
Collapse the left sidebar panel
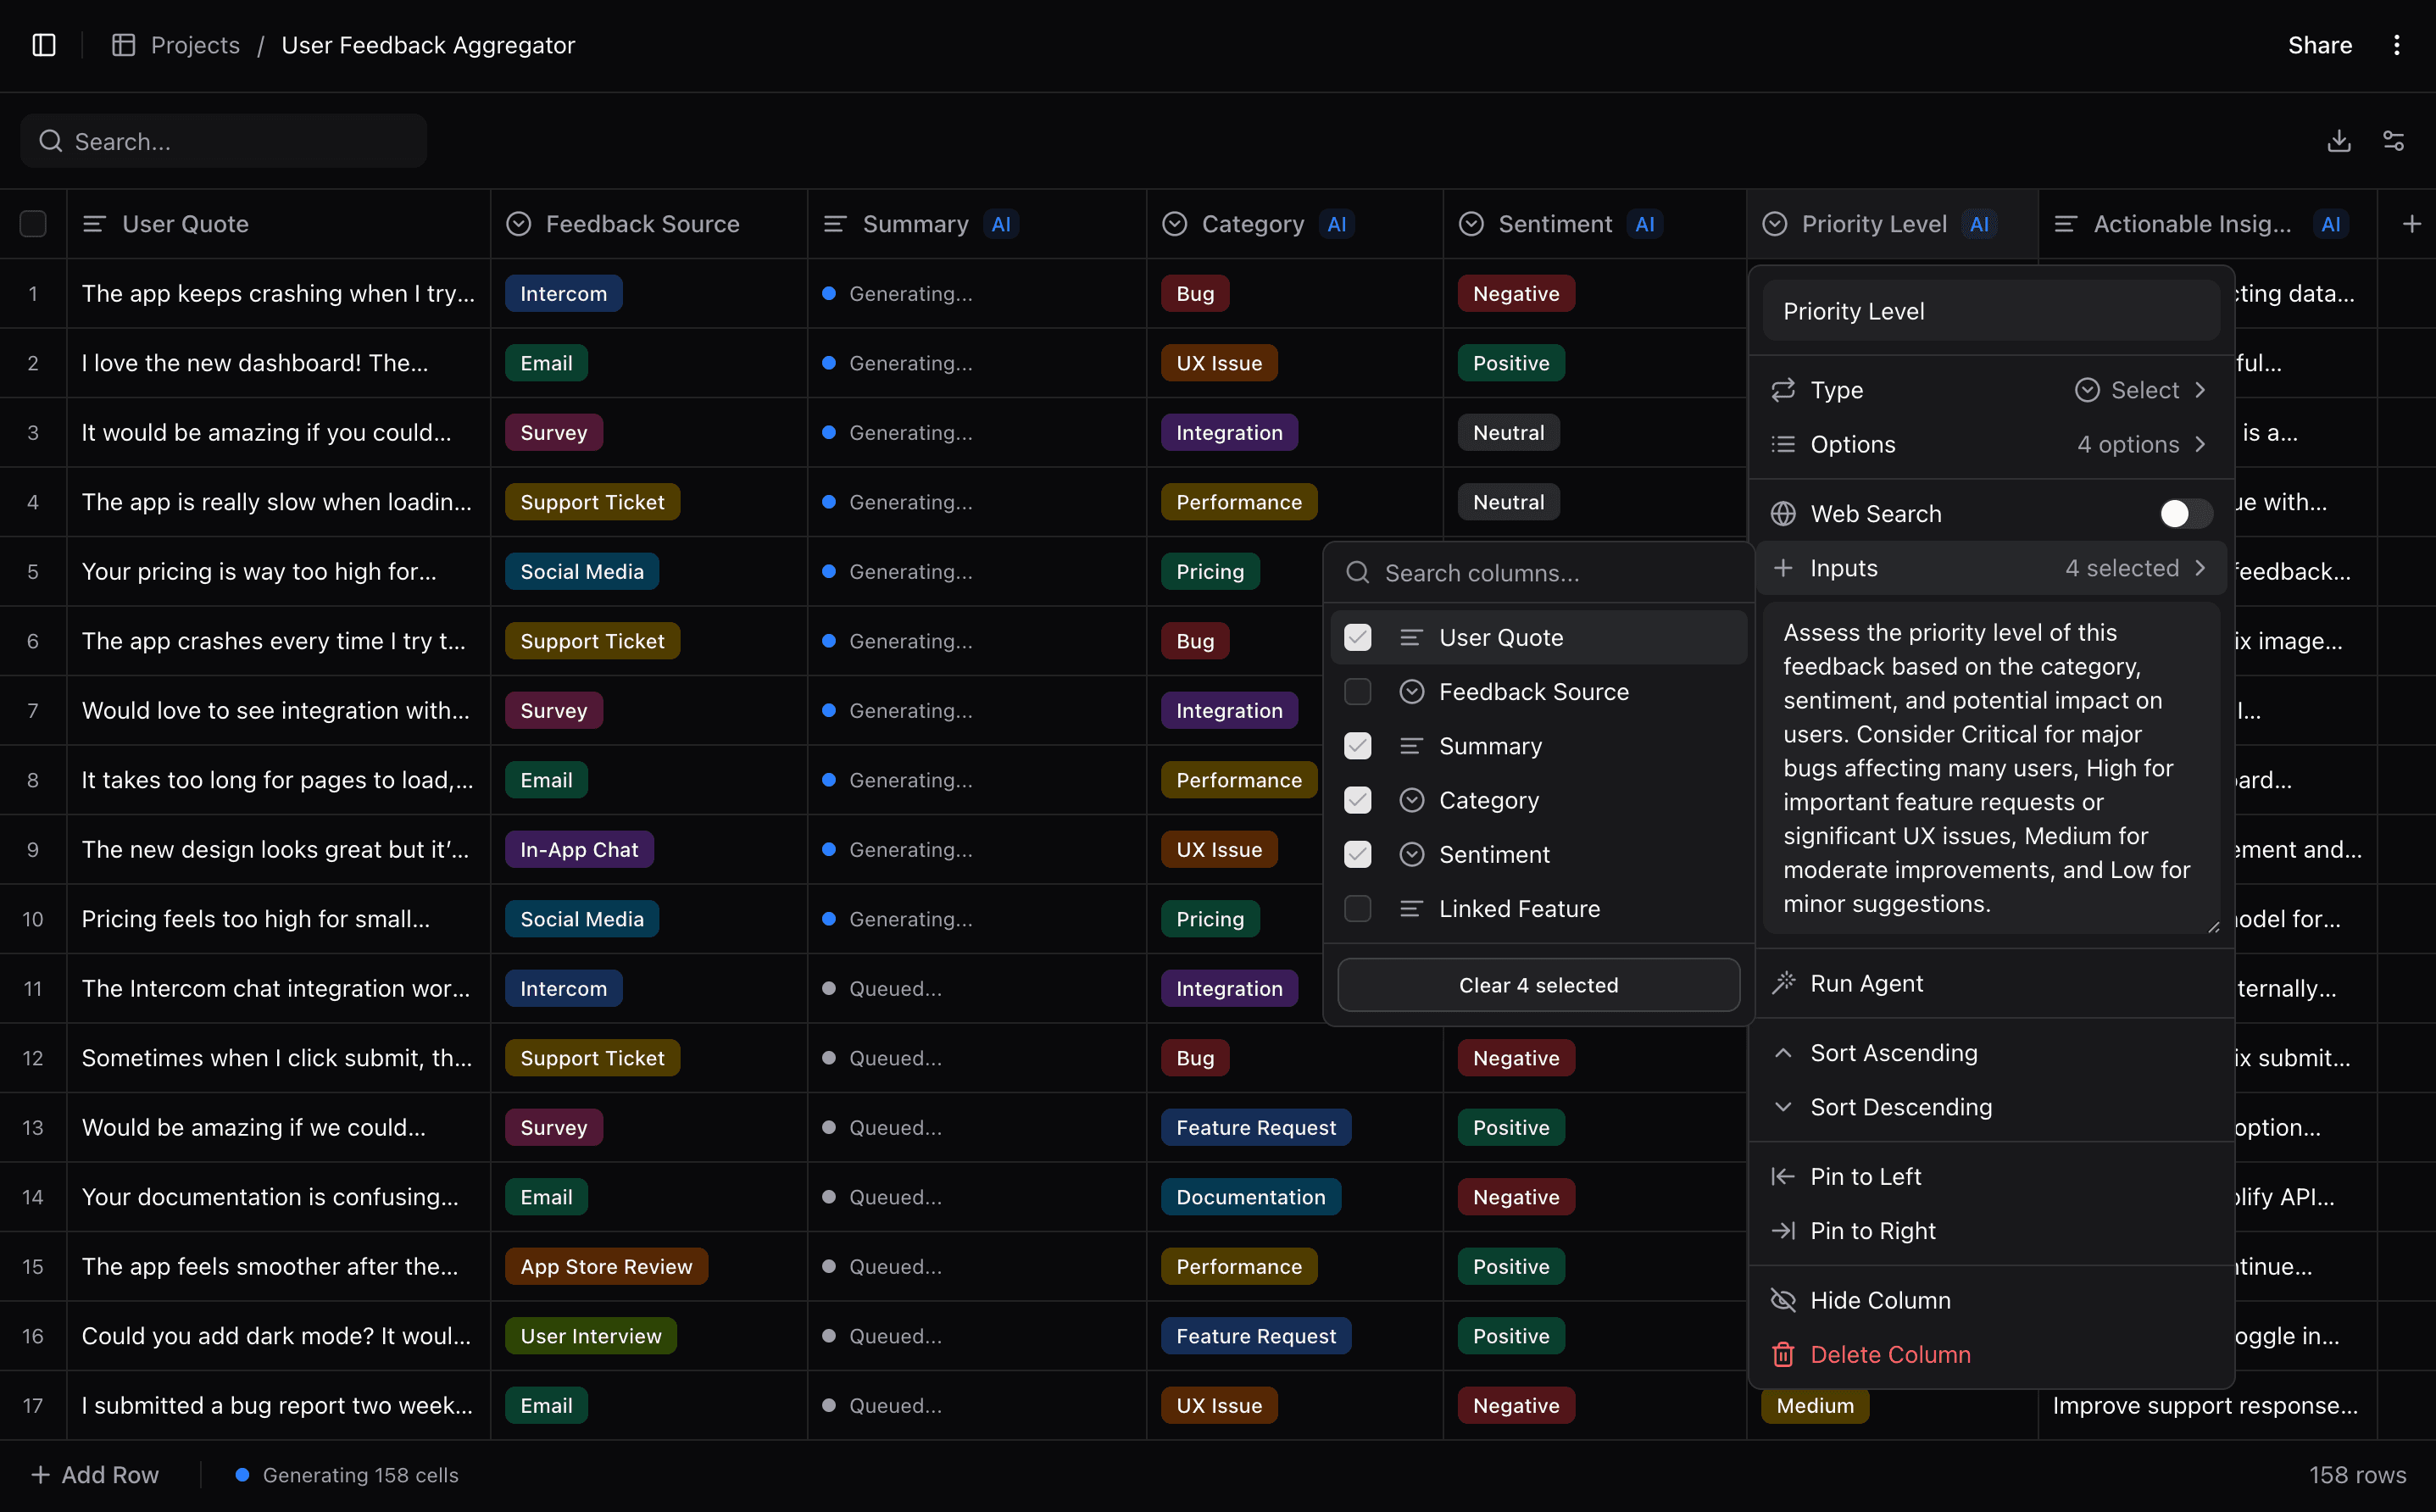tap(43, 45)
